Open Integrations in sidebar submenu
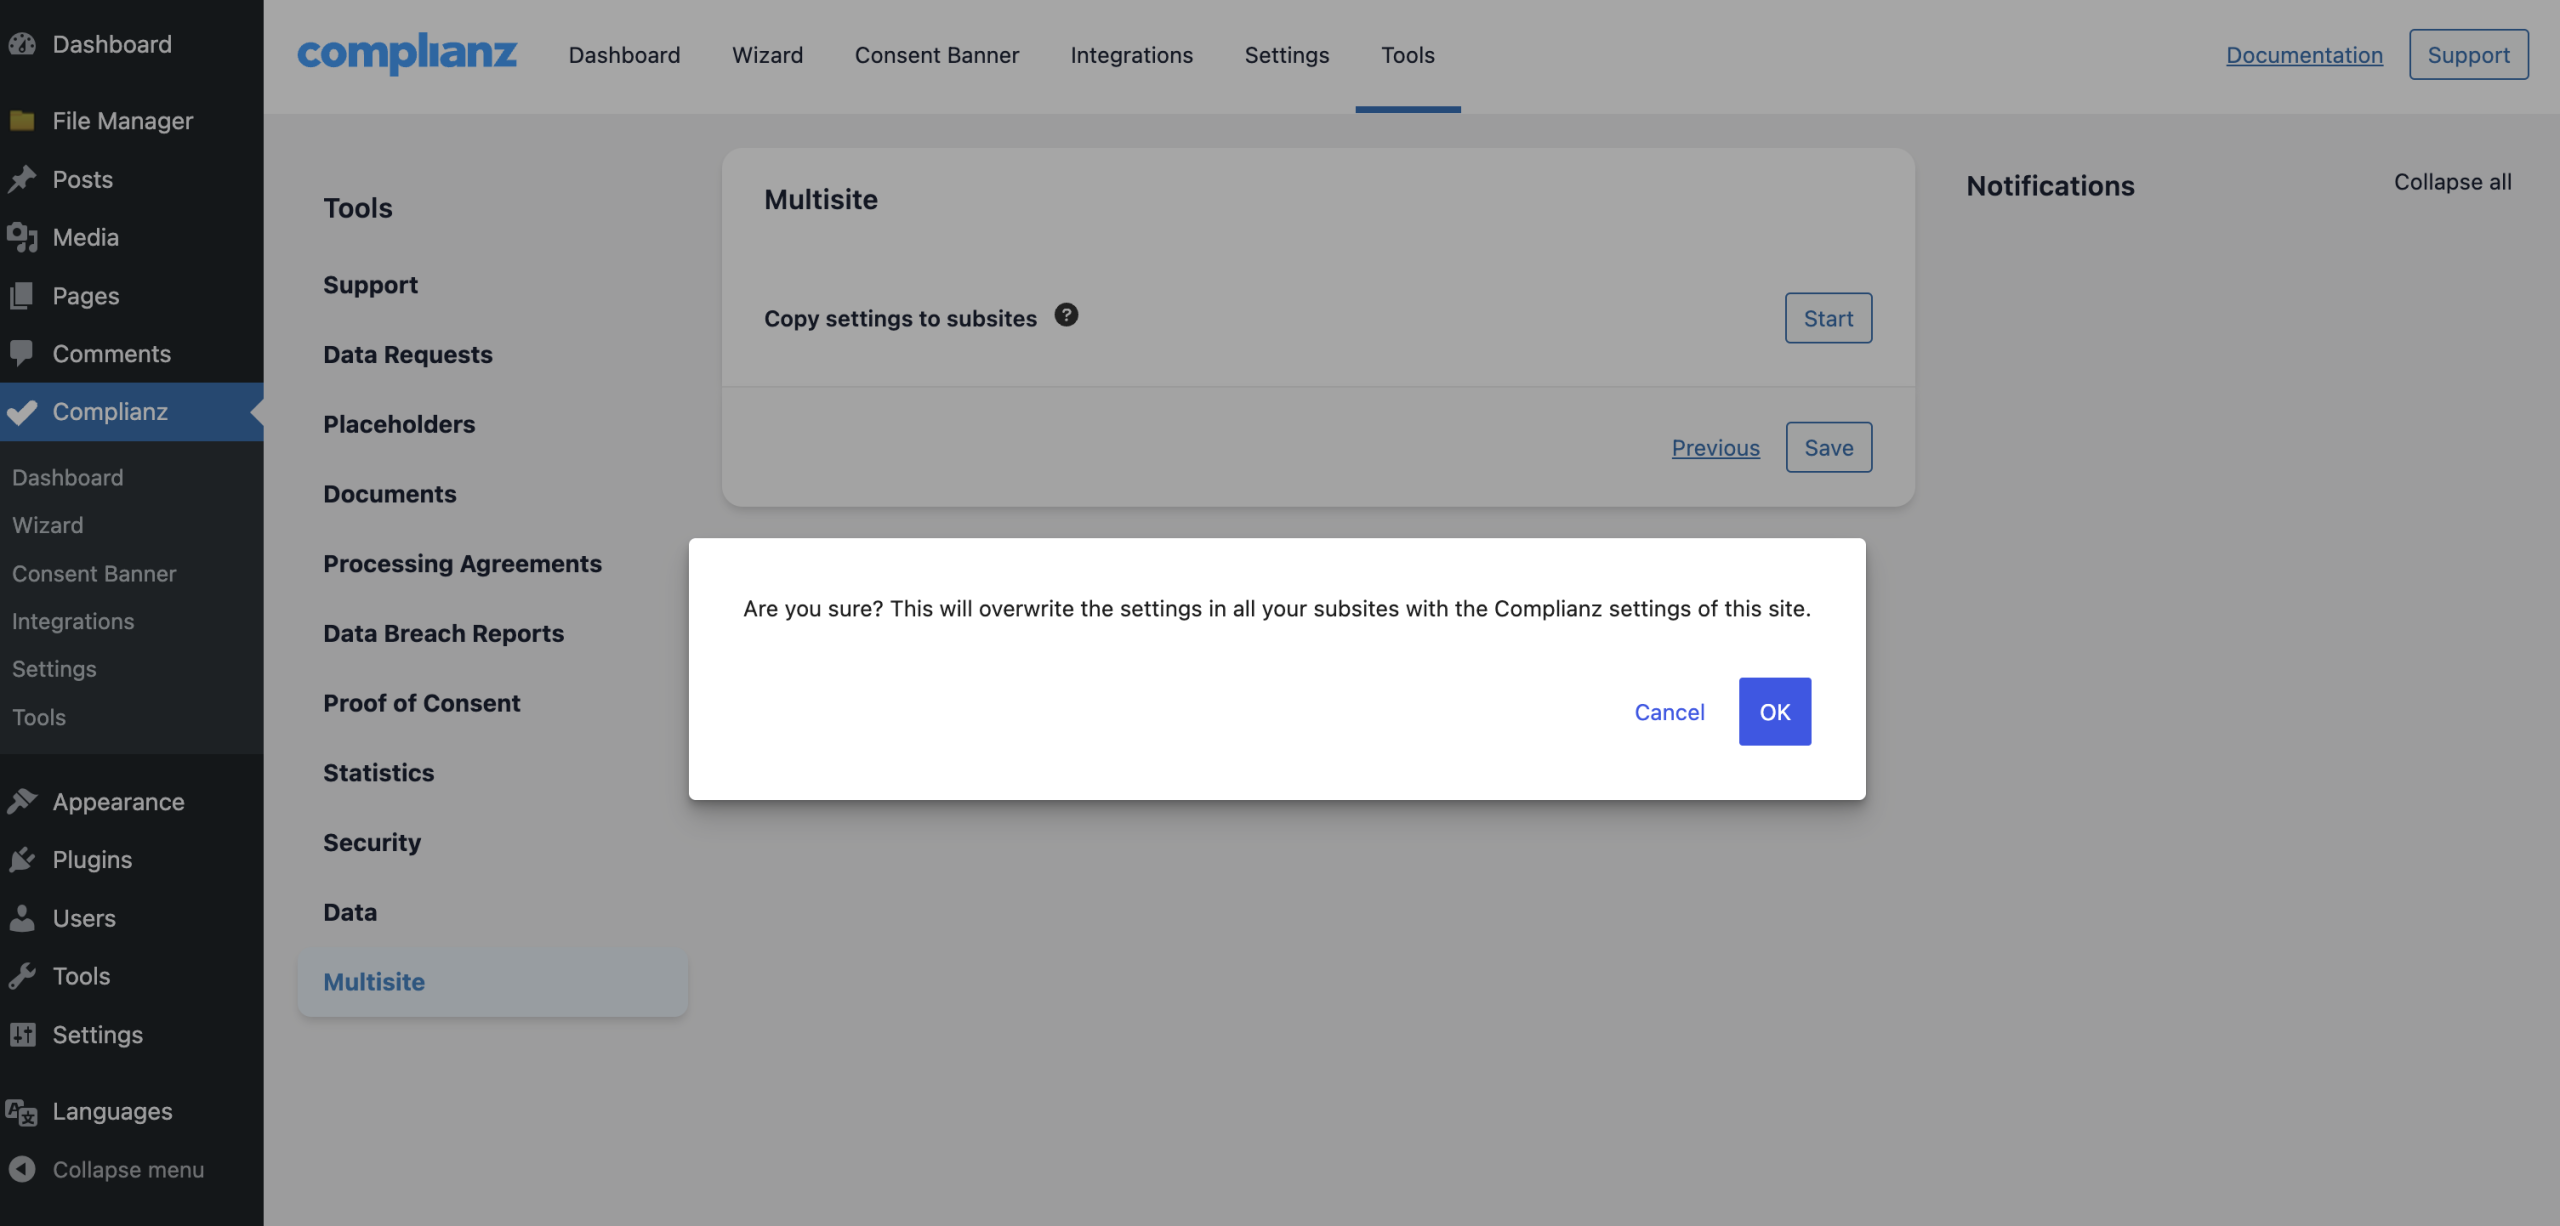The width and height of the screenshot is (2560, 1226). click(72, 621)
